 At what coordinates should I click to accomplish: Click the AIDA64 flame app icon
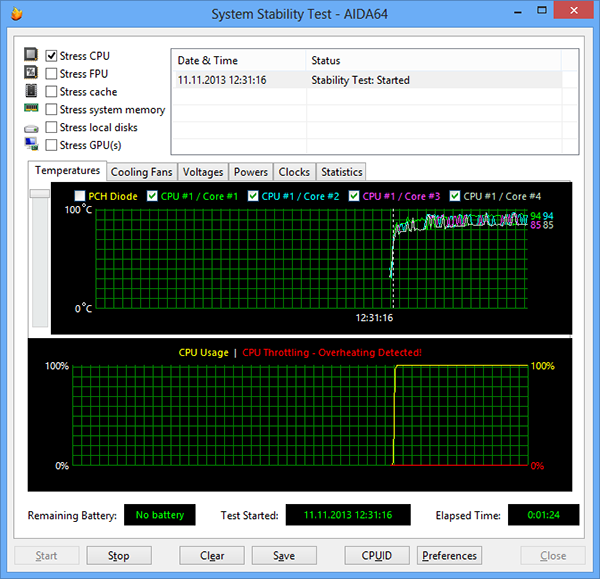16,14
